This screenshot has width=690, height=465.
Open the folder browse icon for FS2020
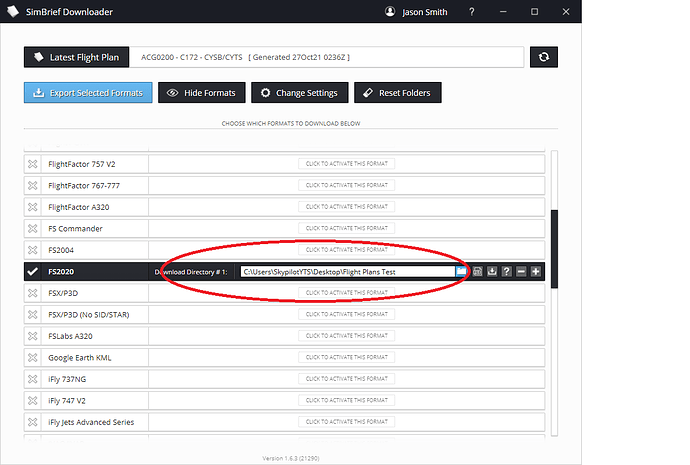[461, 271]
